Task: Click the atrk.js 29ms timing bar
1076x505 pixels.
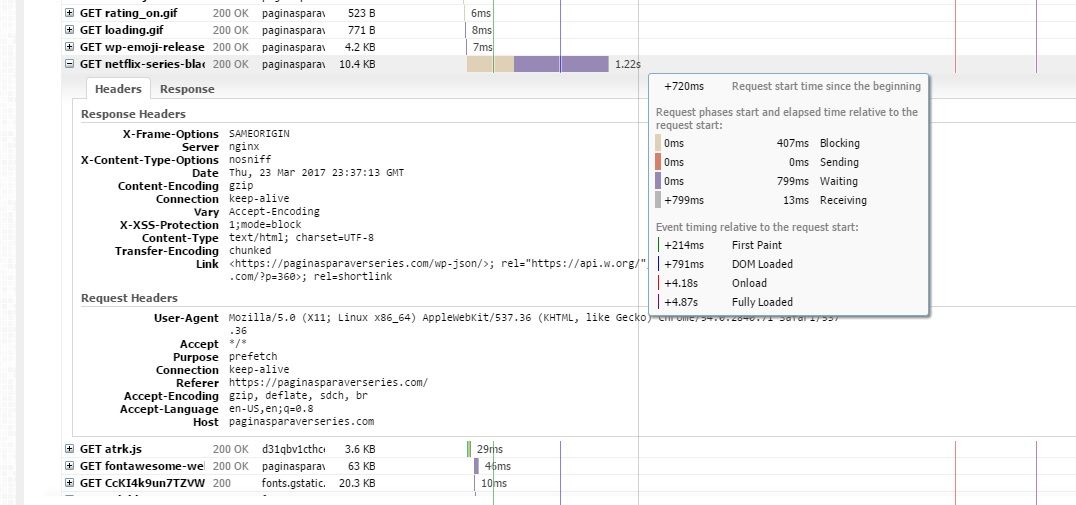Action: click(x=469, y=449)
